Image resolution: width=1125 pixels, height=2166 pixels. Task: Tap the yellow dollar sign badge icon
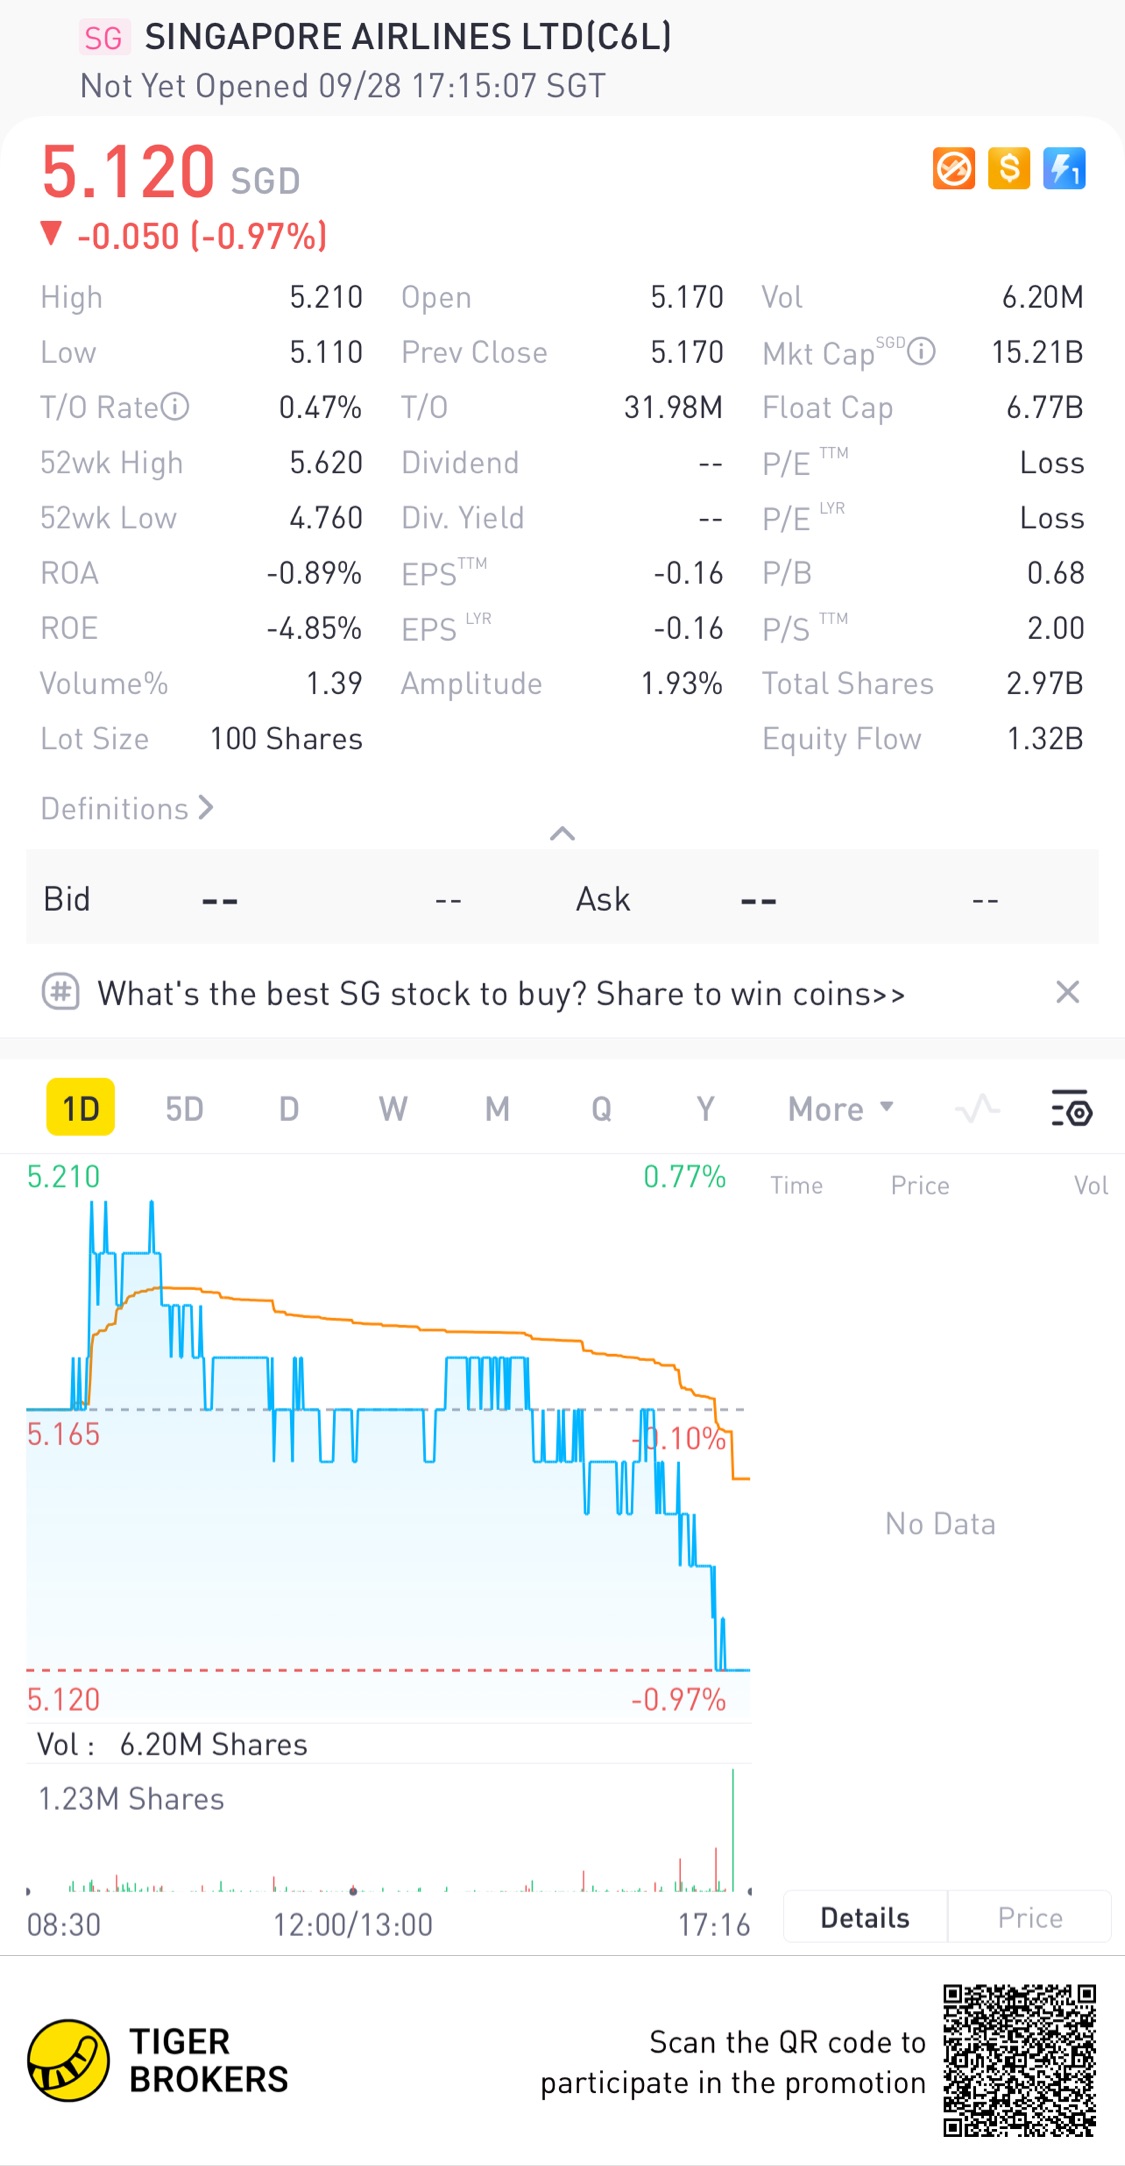pyautogui.click(x=1009, y=168)
